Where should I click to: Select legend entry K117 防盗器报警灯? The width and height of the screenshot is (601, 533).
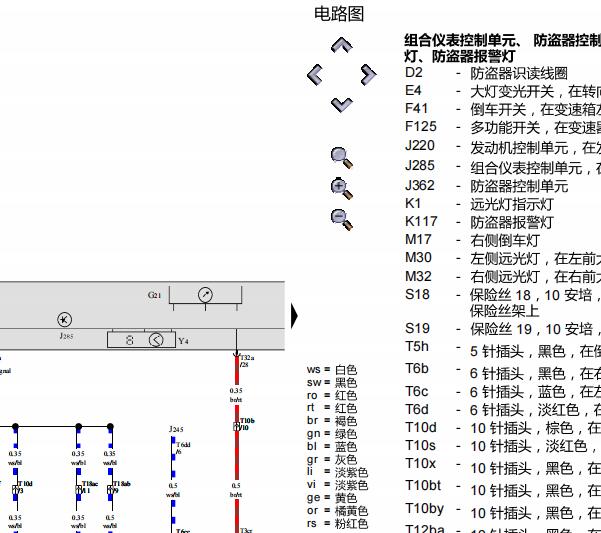(x=479, y=222)
